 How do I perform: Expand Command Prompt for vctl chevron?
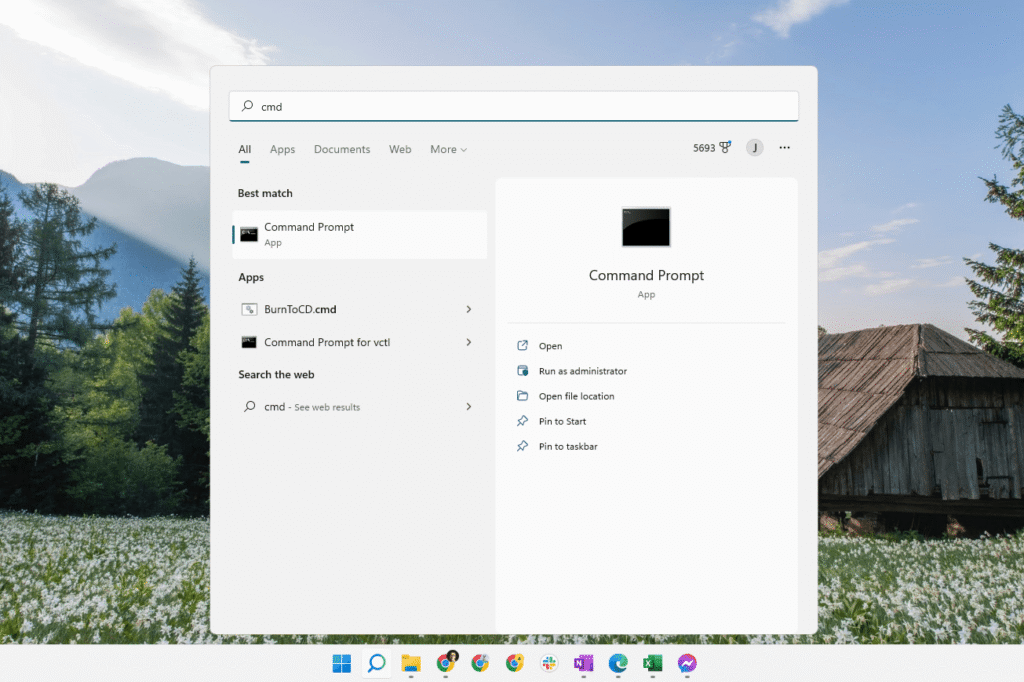click(468, 342)
